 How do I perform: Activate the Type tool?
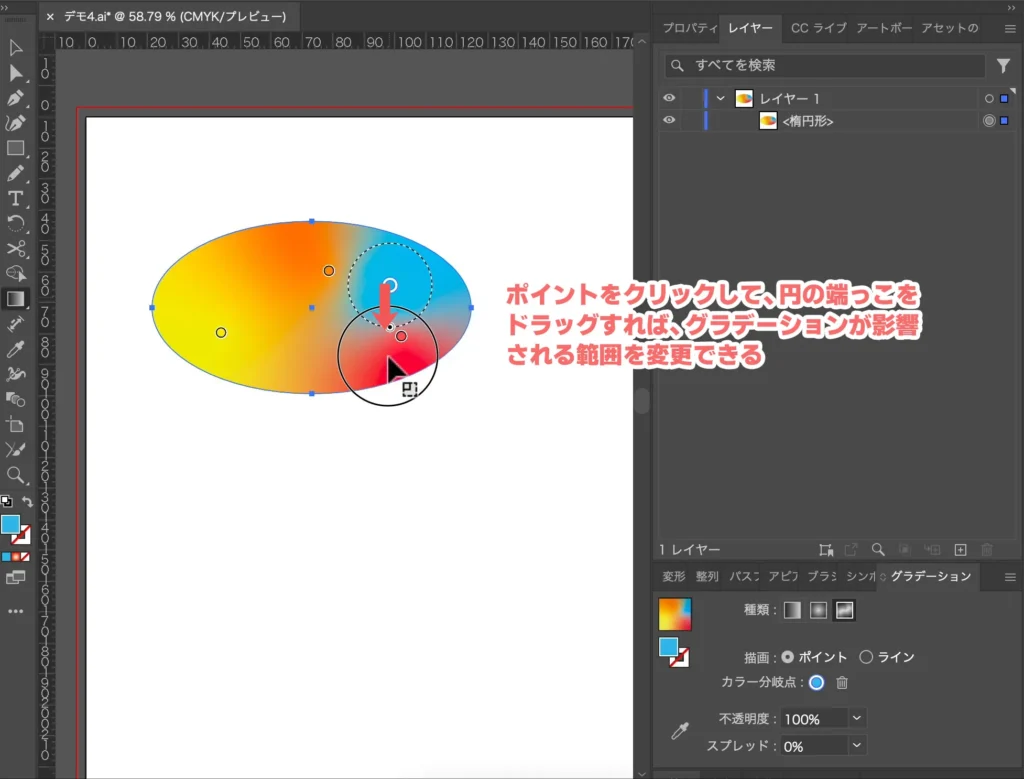point(14,199)
